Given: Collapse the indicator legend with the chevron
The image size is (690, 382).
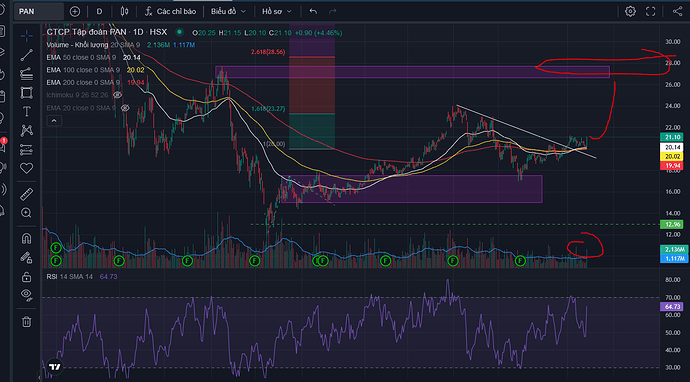Looking at the screenshot, I should click(54, 121).
